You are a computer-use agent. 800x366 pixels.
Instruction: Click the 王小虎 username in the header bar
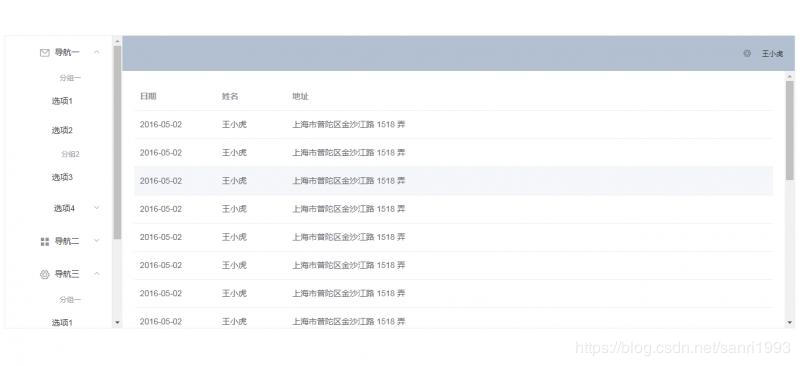772,54
